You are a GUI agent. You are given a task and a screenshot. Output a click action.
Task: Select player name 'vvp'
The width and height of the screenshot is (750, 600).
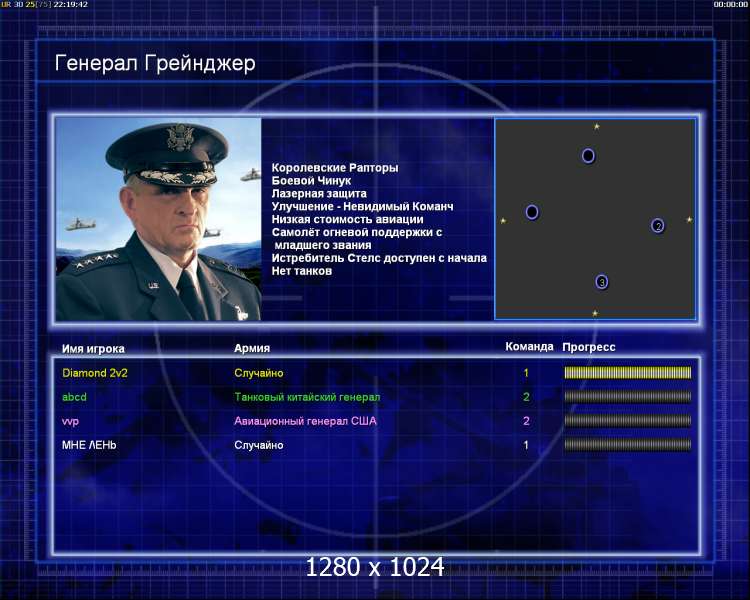70,421
